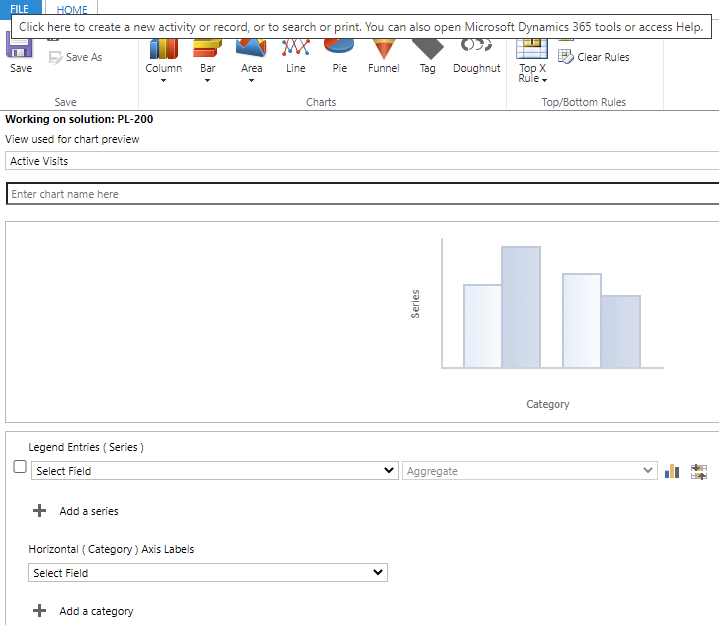
Task: Pick the Funnel chart icon
Action: tap(383, 49)
